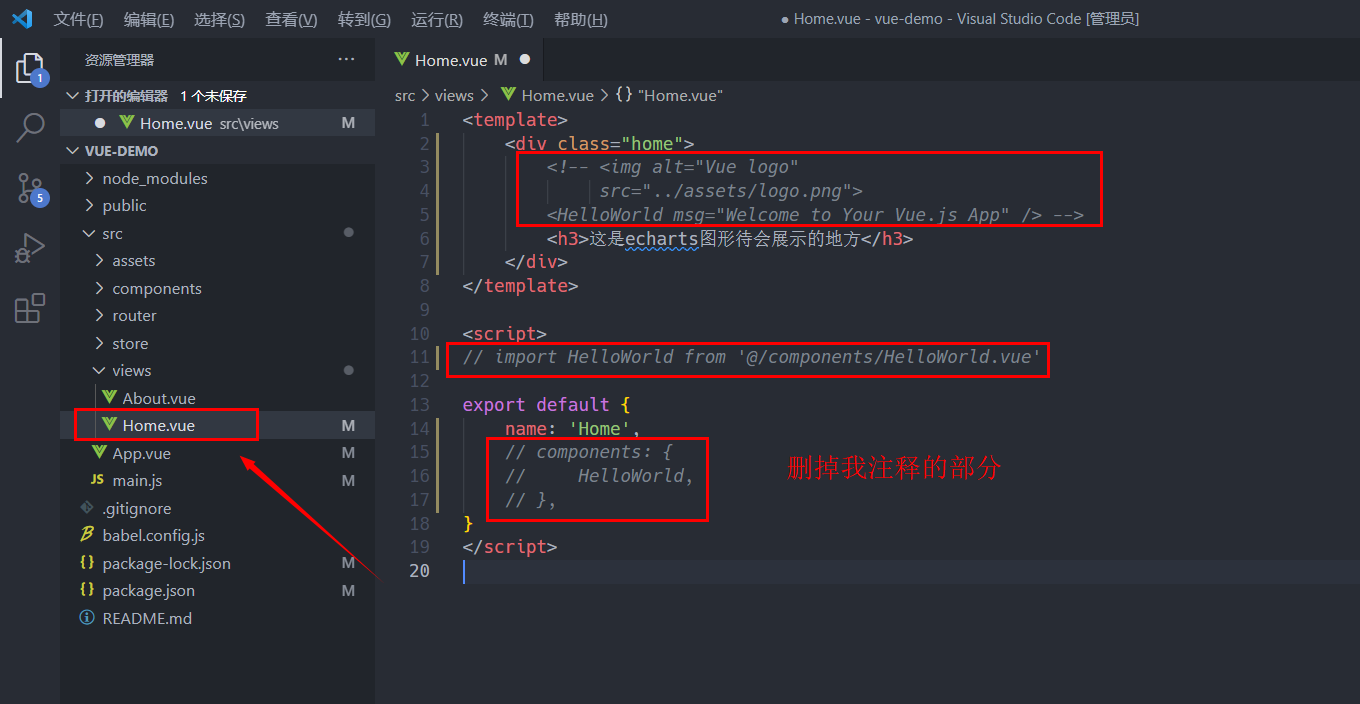Collapse the src folder

click(112, 233)
